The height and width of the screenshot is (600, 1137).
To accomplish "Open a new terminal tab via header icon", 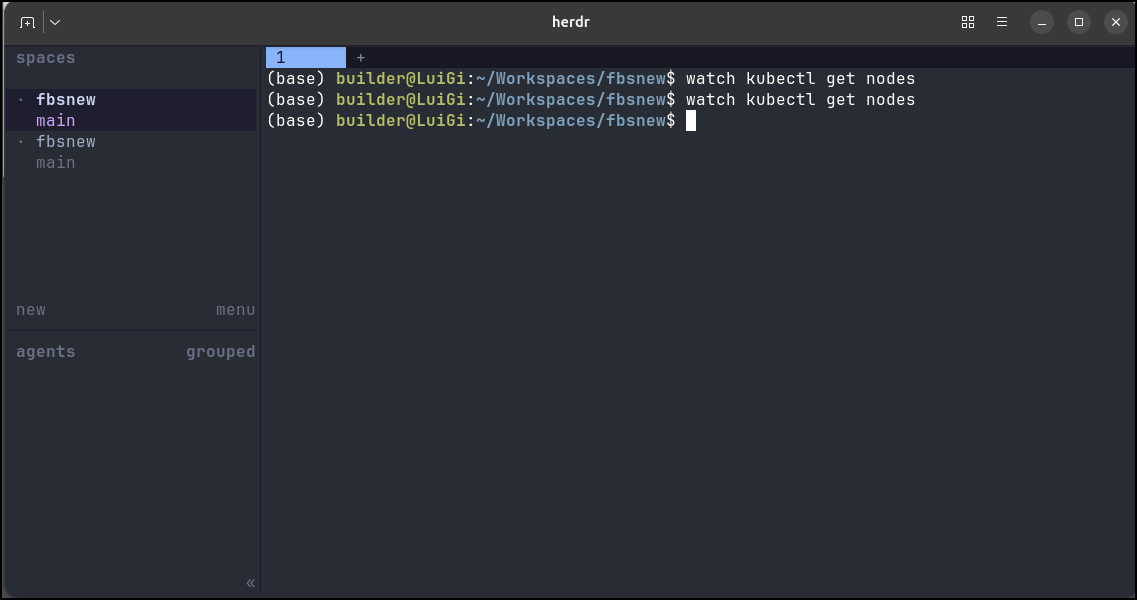I will 27,22.
